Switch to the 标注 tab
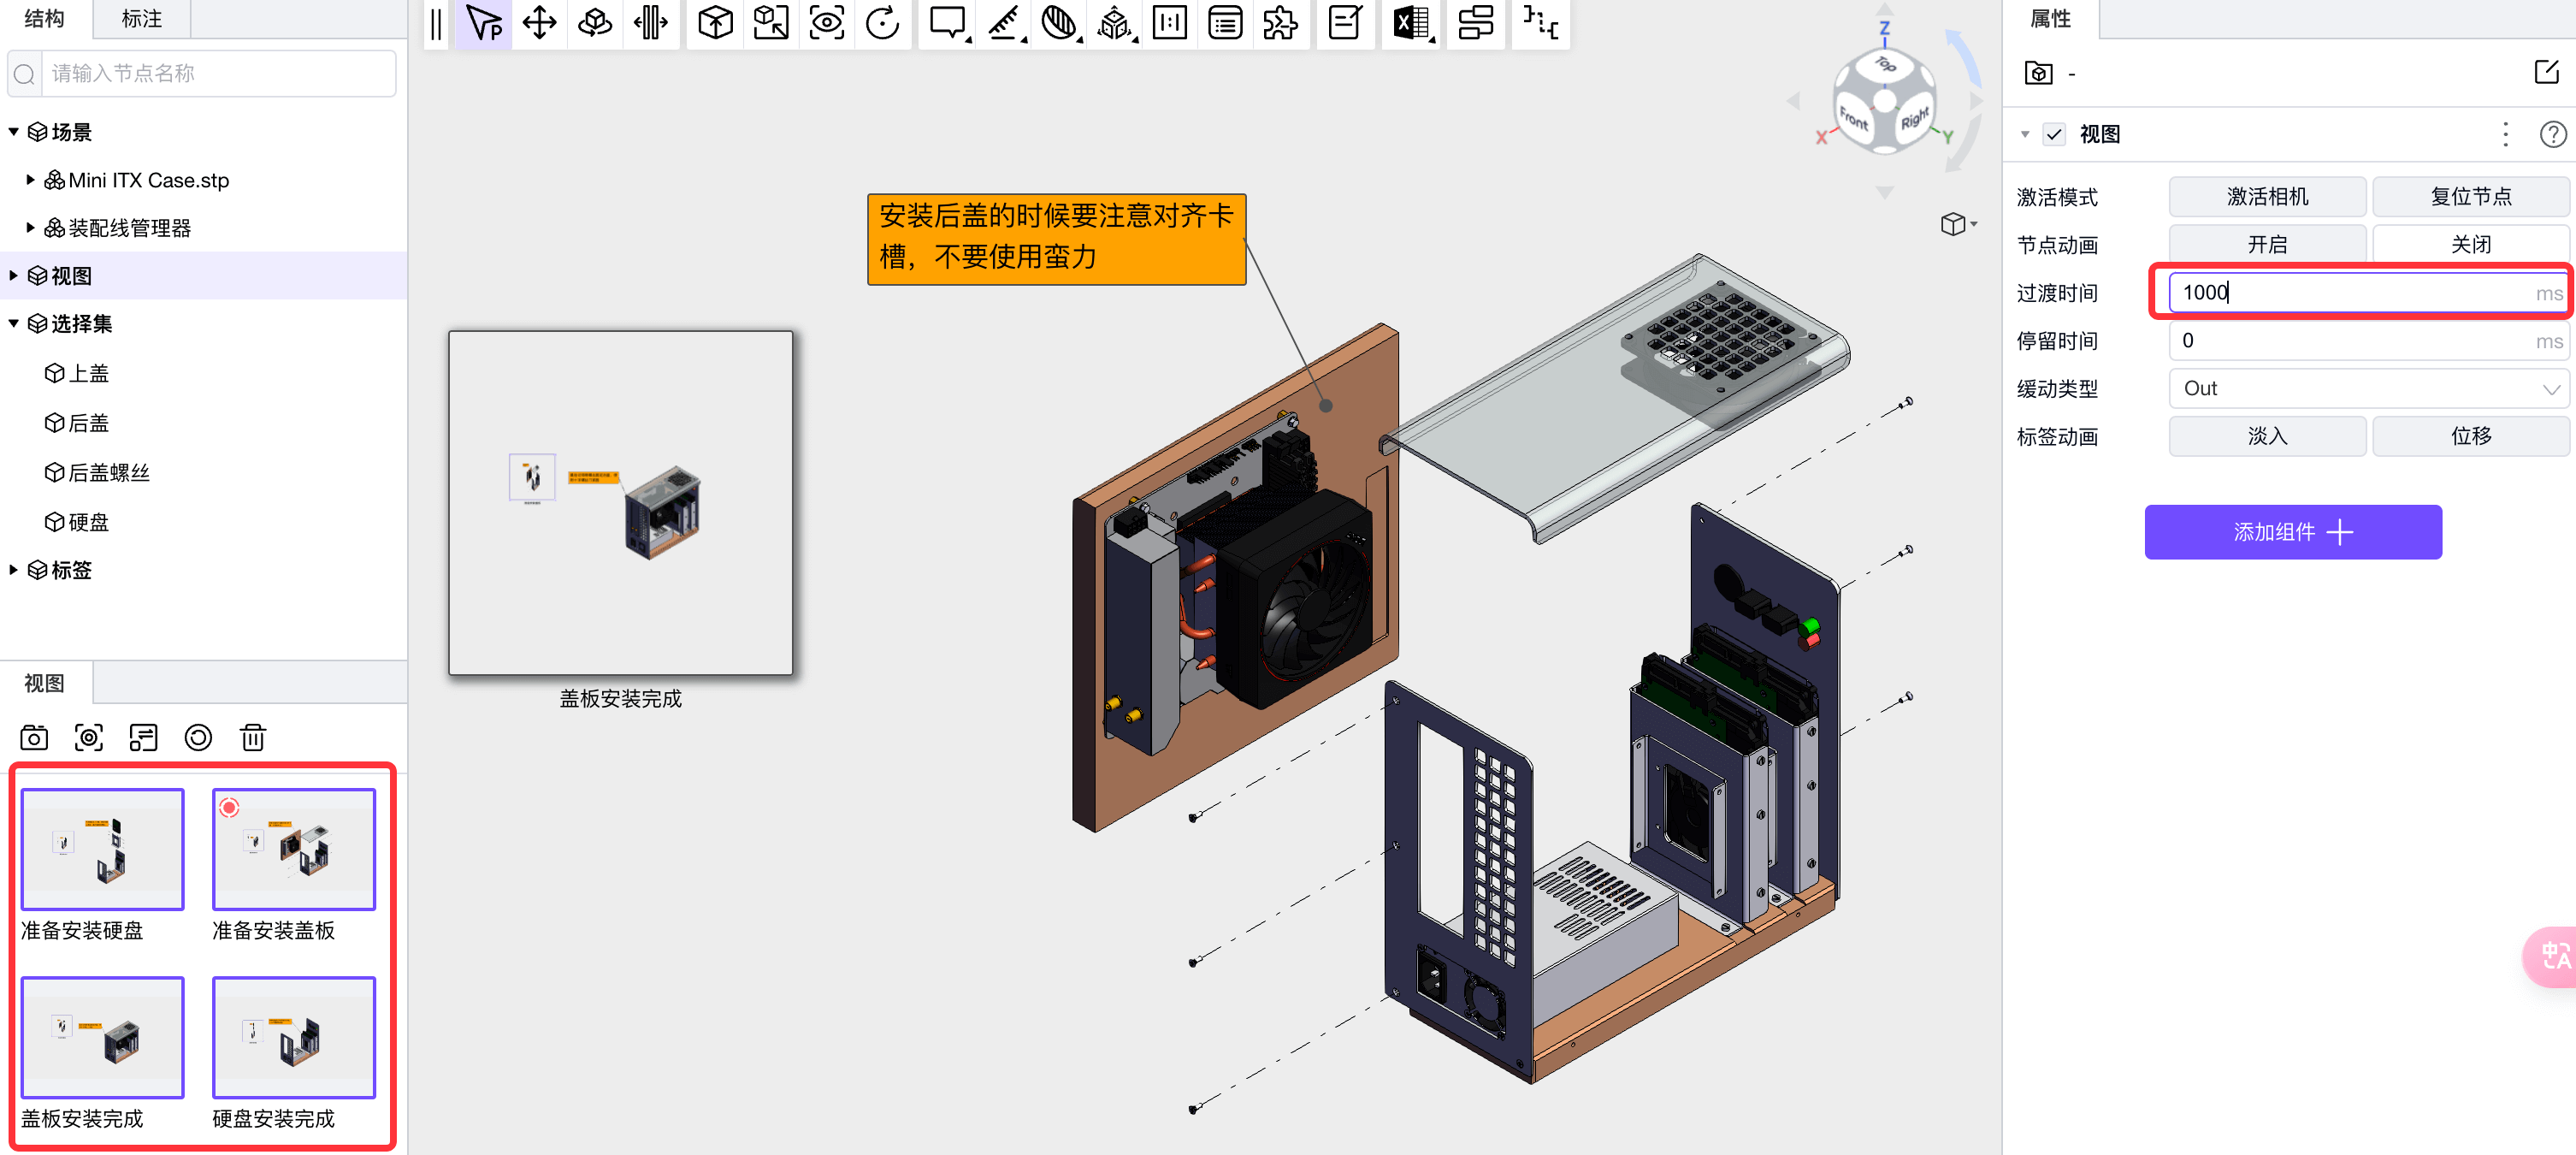Viewport: 2576px width, 1155px height. 141,18
